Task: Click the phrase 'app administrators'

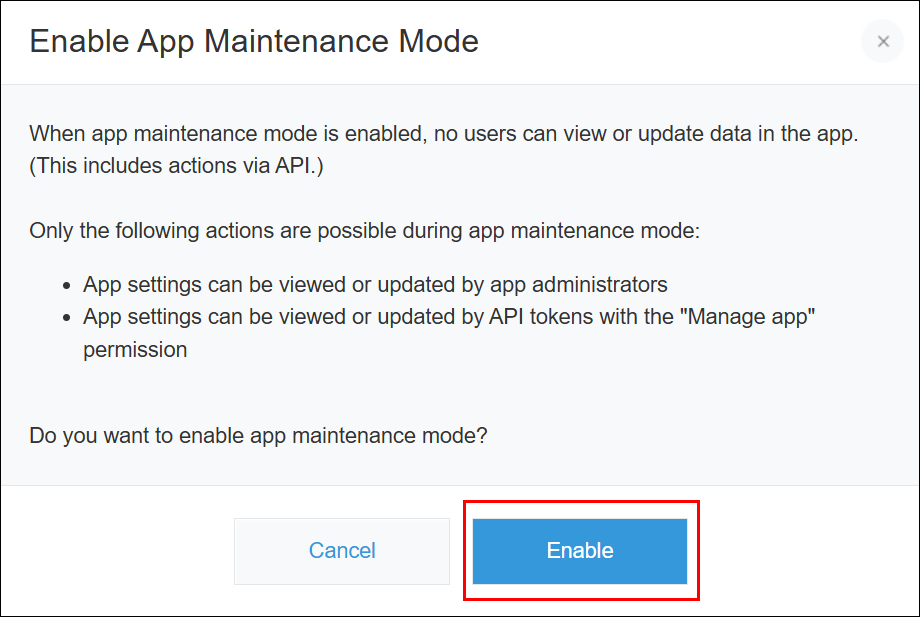Action: 579,285
